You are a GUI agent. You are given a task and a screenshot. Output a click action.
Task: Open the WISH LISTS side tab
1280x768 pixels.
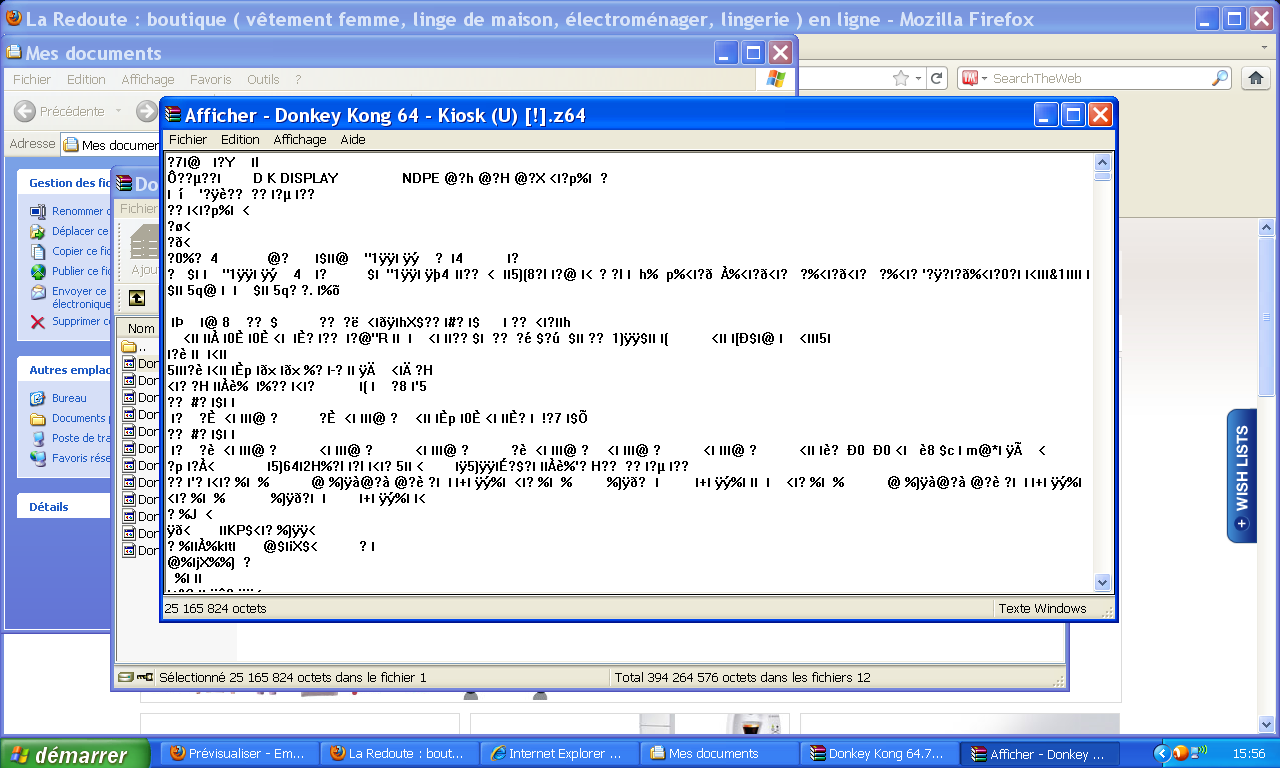1241,475
